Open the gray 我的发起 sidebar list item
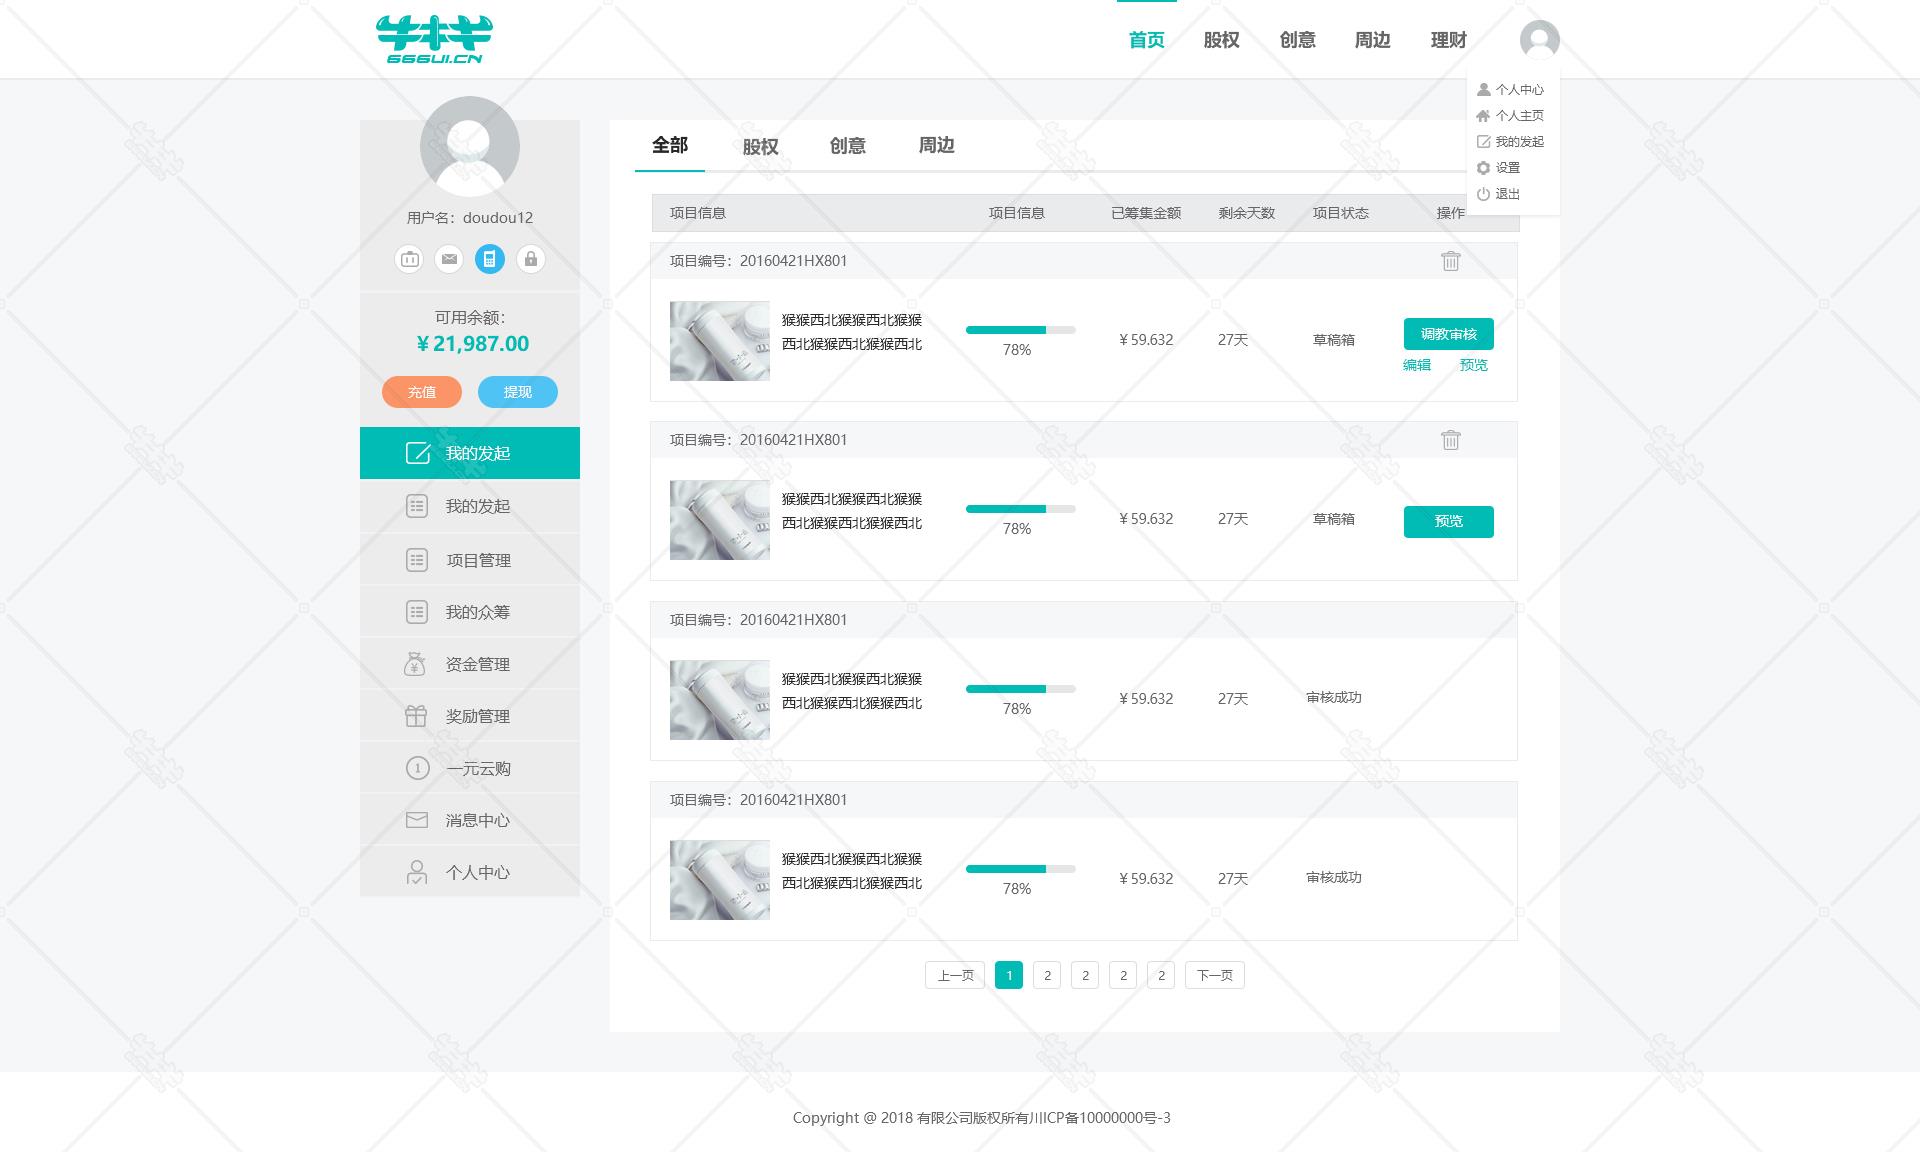Screen dimensions: 1920x1152 [470, 506]
